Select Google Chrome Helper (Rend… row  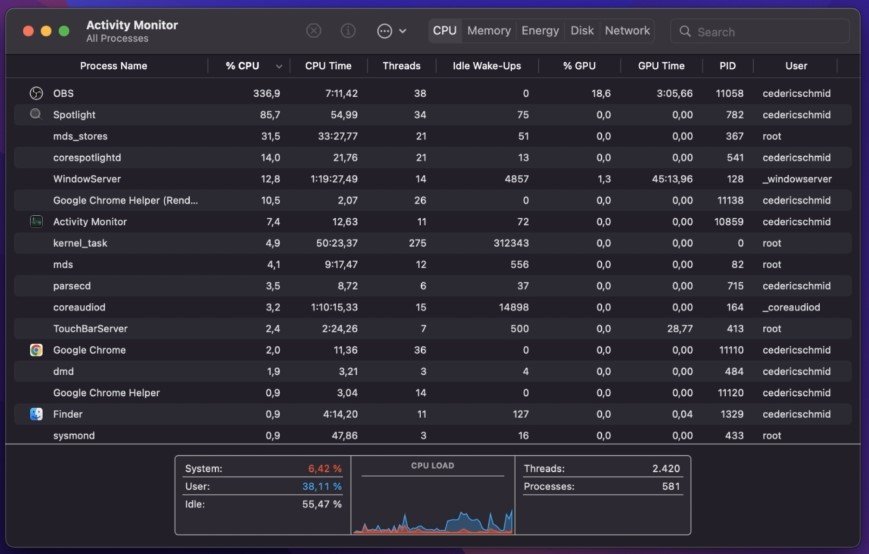coord(432,201)
